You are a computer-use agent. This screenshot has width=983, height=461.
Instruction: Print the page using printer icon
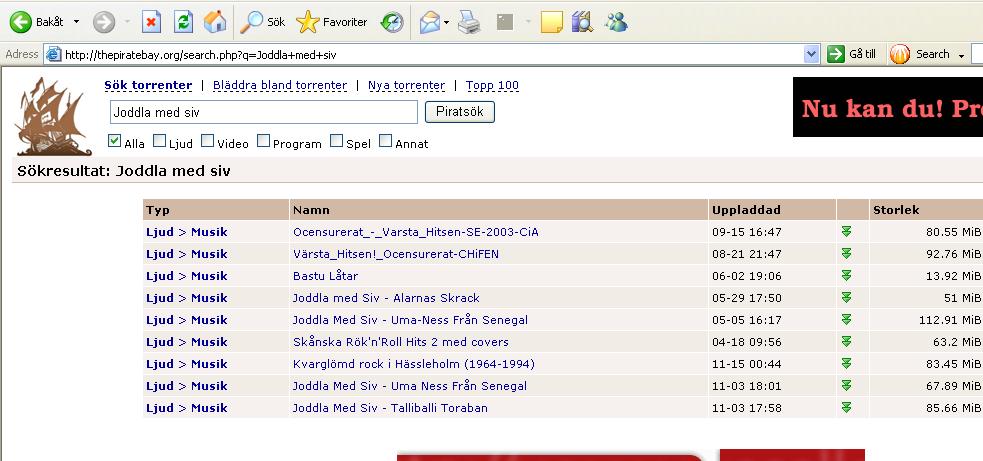pos(469,23)
